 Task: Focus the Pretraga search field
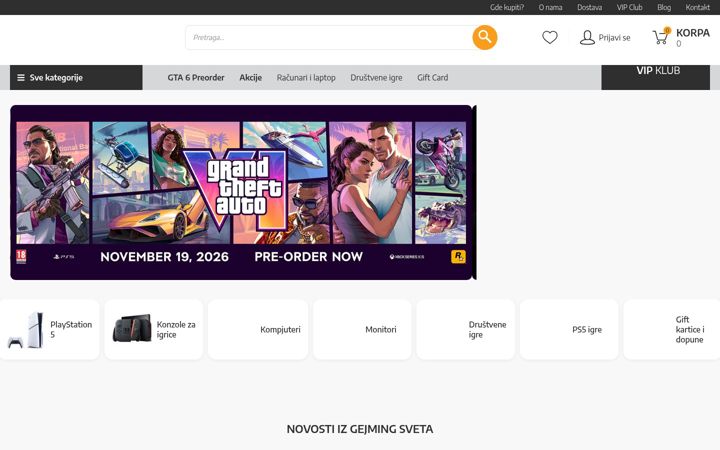[x=329, y=37]
